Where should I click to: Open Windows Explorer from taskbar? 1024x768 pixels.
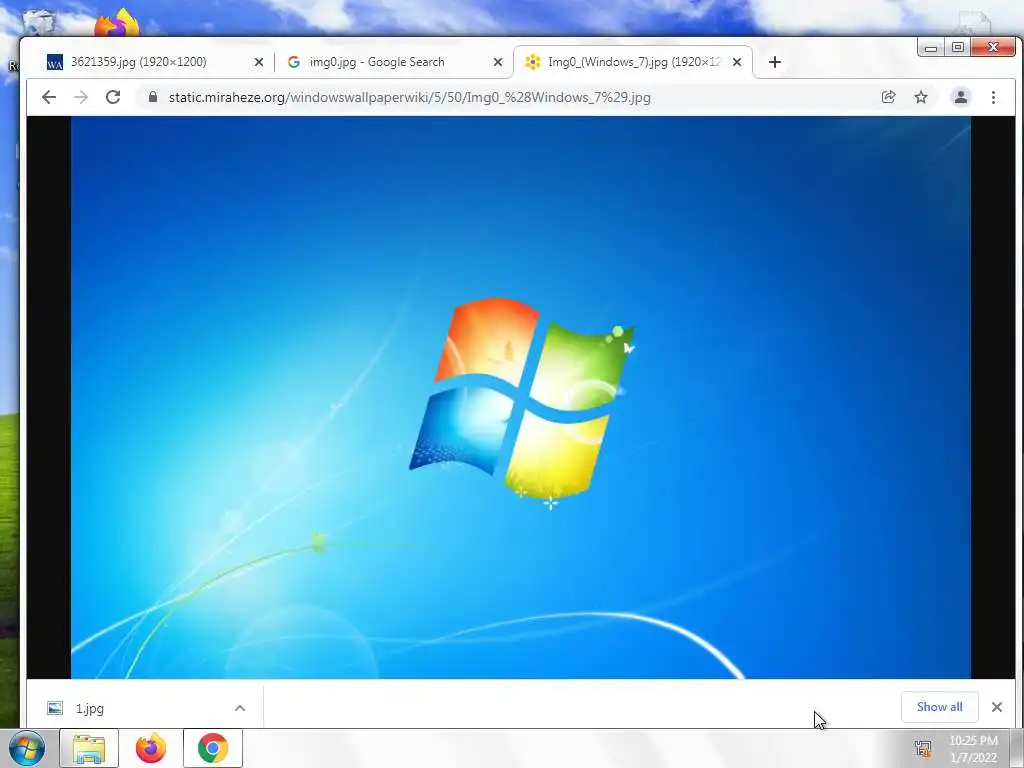coord(89,748)
